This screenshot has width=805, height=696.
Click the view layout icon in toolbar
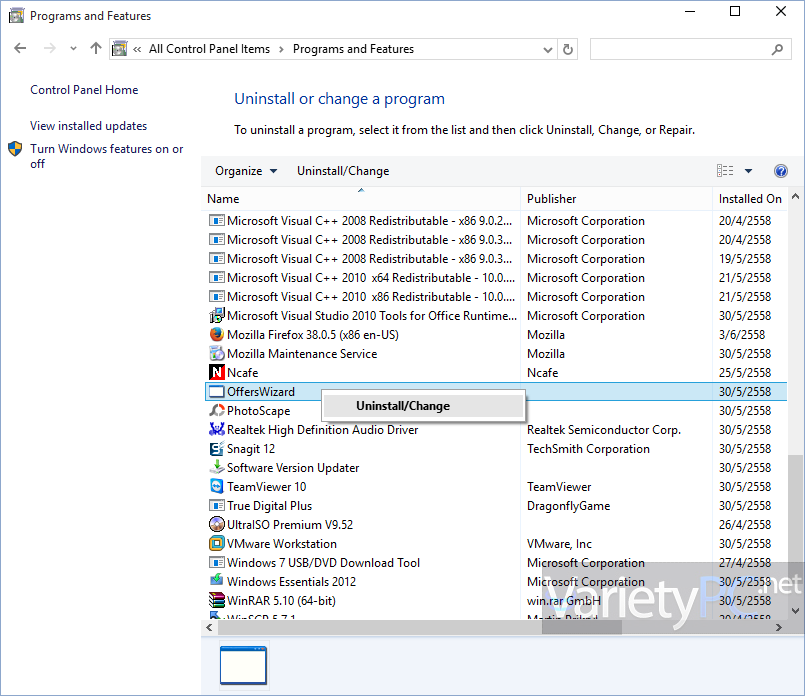(x=725, y=171)
